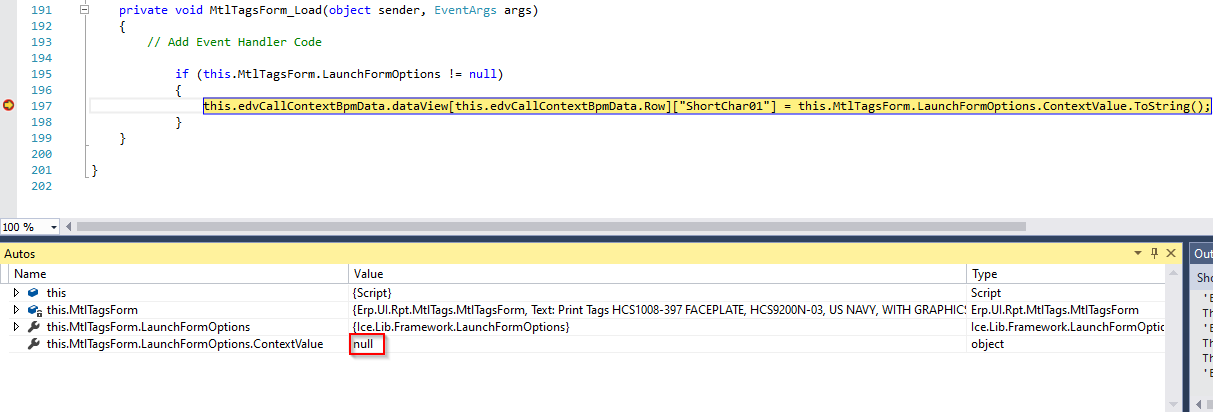Screen dimensions: 1213x412
Task: Expand the this.MtlTagsForm row
Action: 16,310
